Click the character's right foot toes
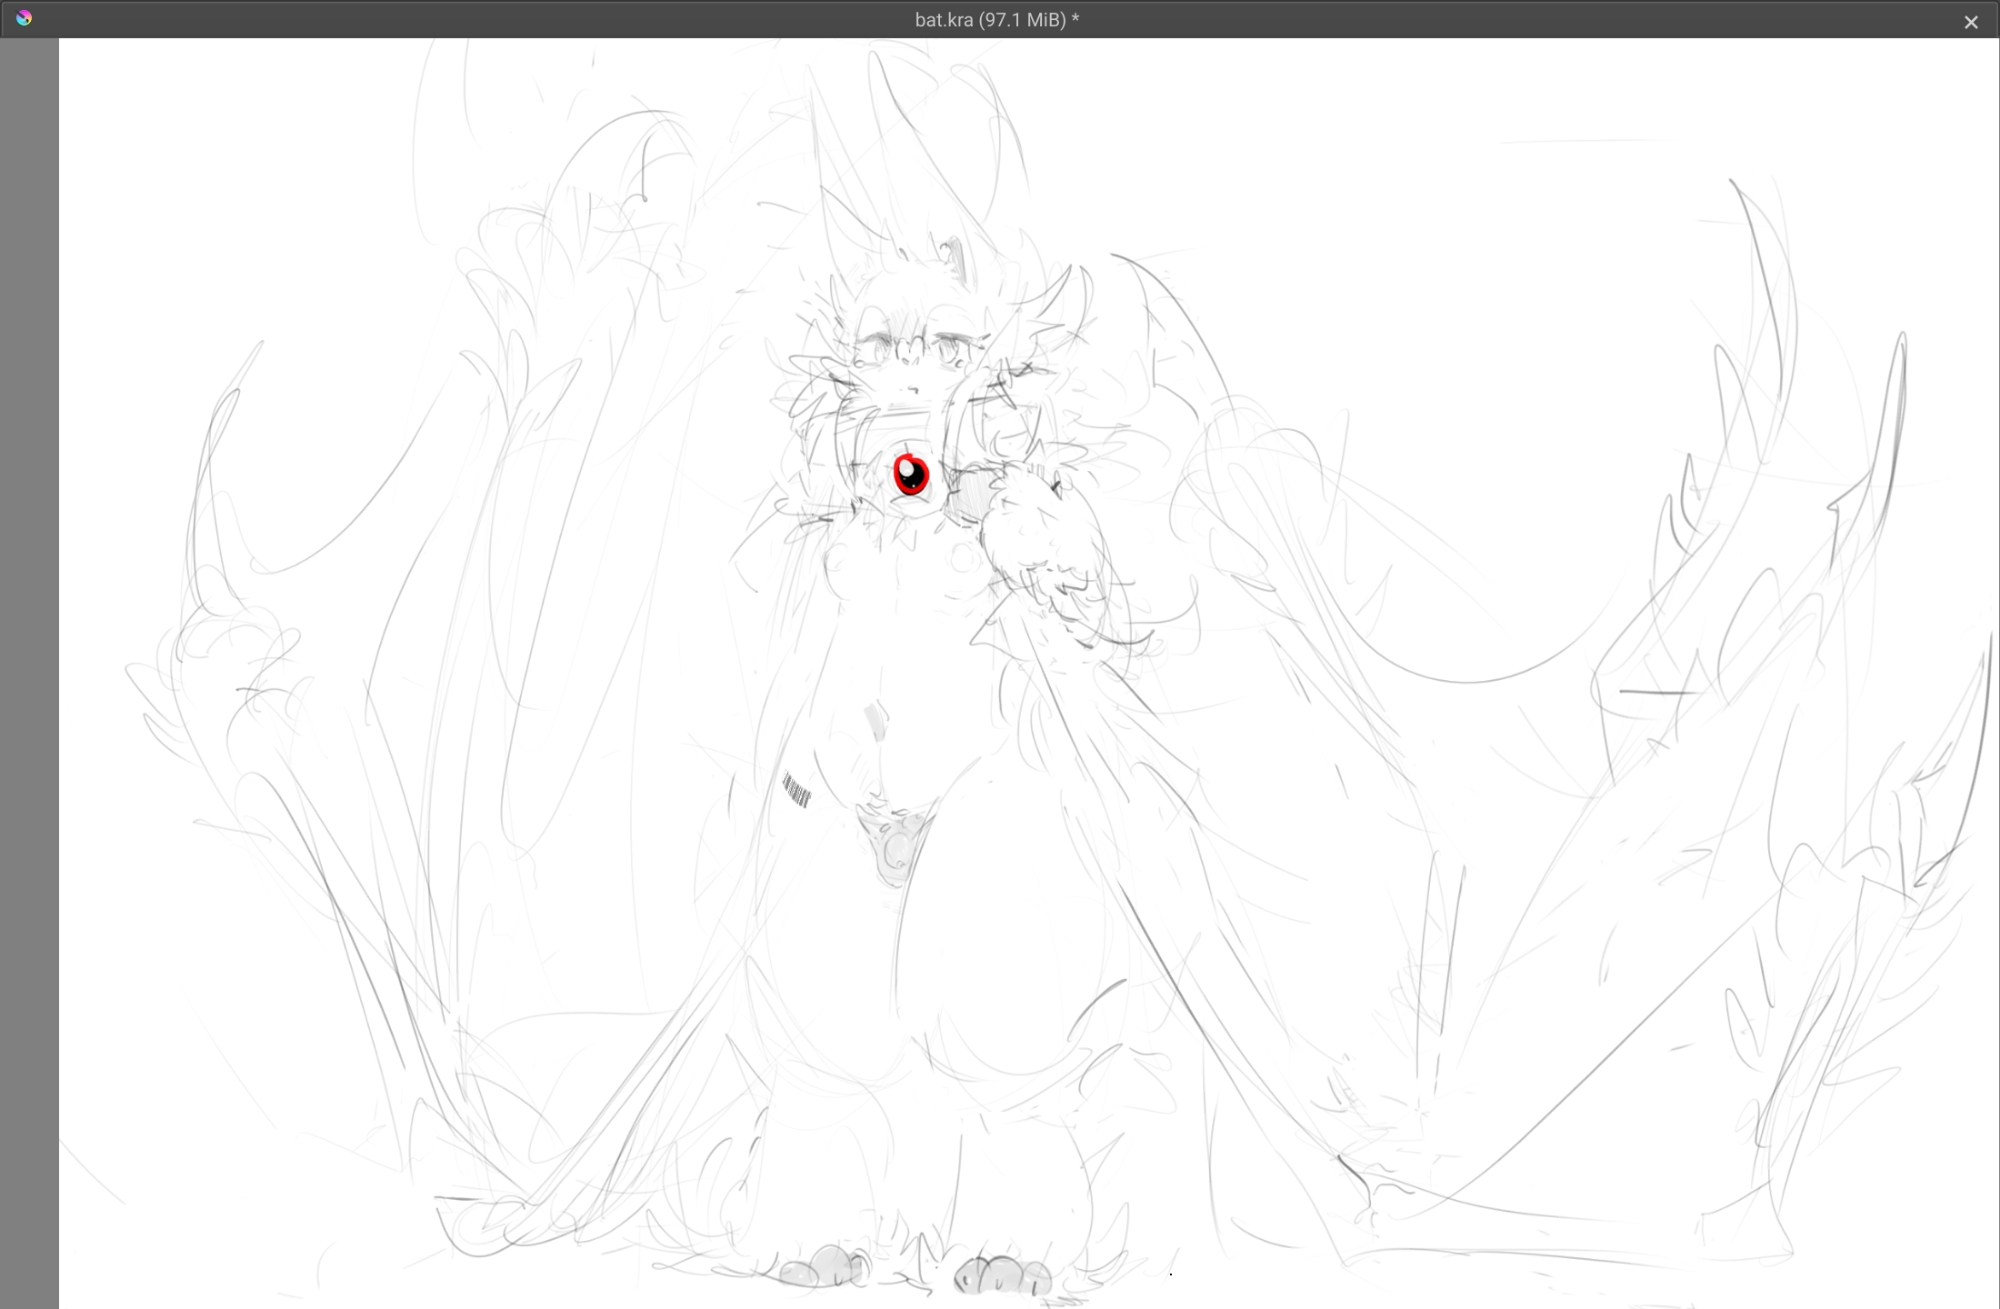2000x1309 pixels. click(1001, 1275)
